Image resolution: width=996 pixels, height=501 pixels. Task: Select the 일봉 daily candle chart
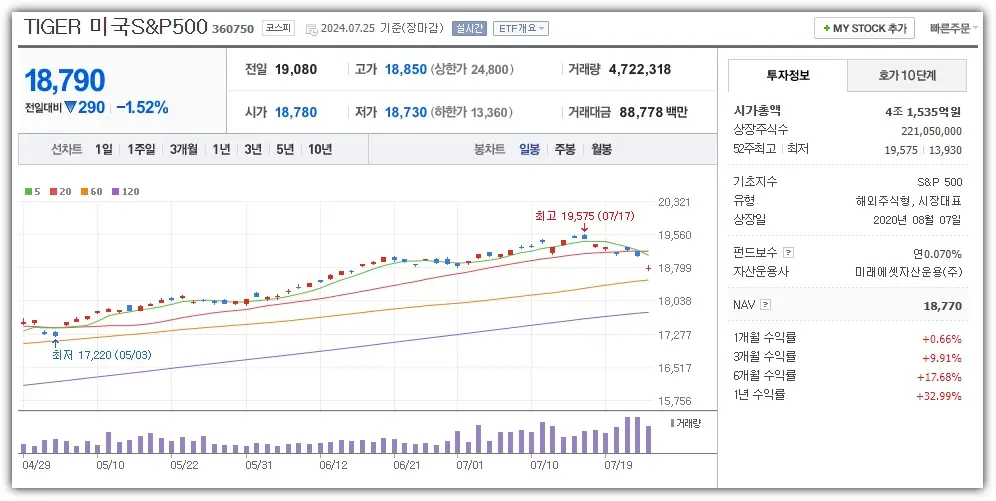click(x=529, y=149)
